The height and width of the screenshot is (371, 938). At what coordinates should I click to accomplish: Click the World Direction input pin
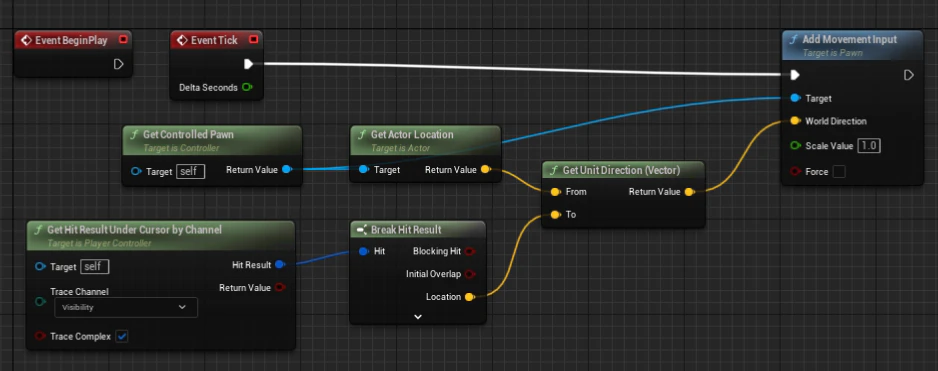(x=795, y=121)
